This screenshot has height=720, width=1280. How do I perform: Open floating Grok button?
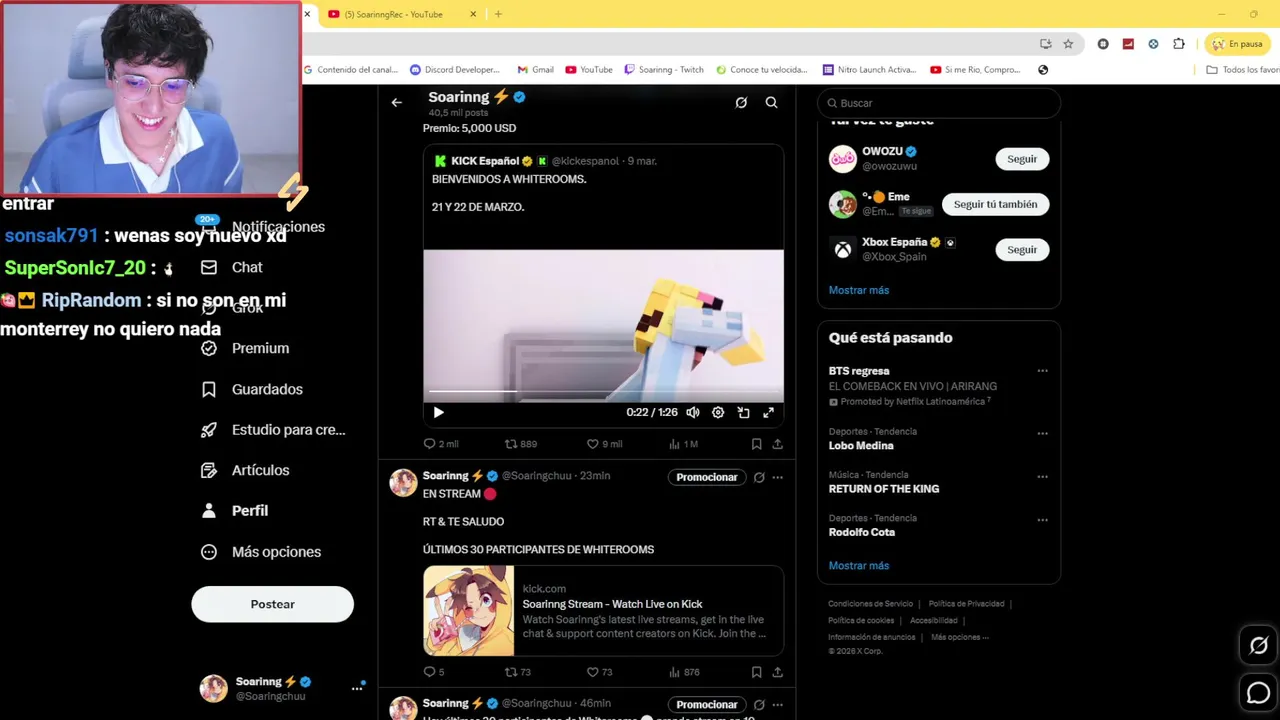coord(1258,646)
